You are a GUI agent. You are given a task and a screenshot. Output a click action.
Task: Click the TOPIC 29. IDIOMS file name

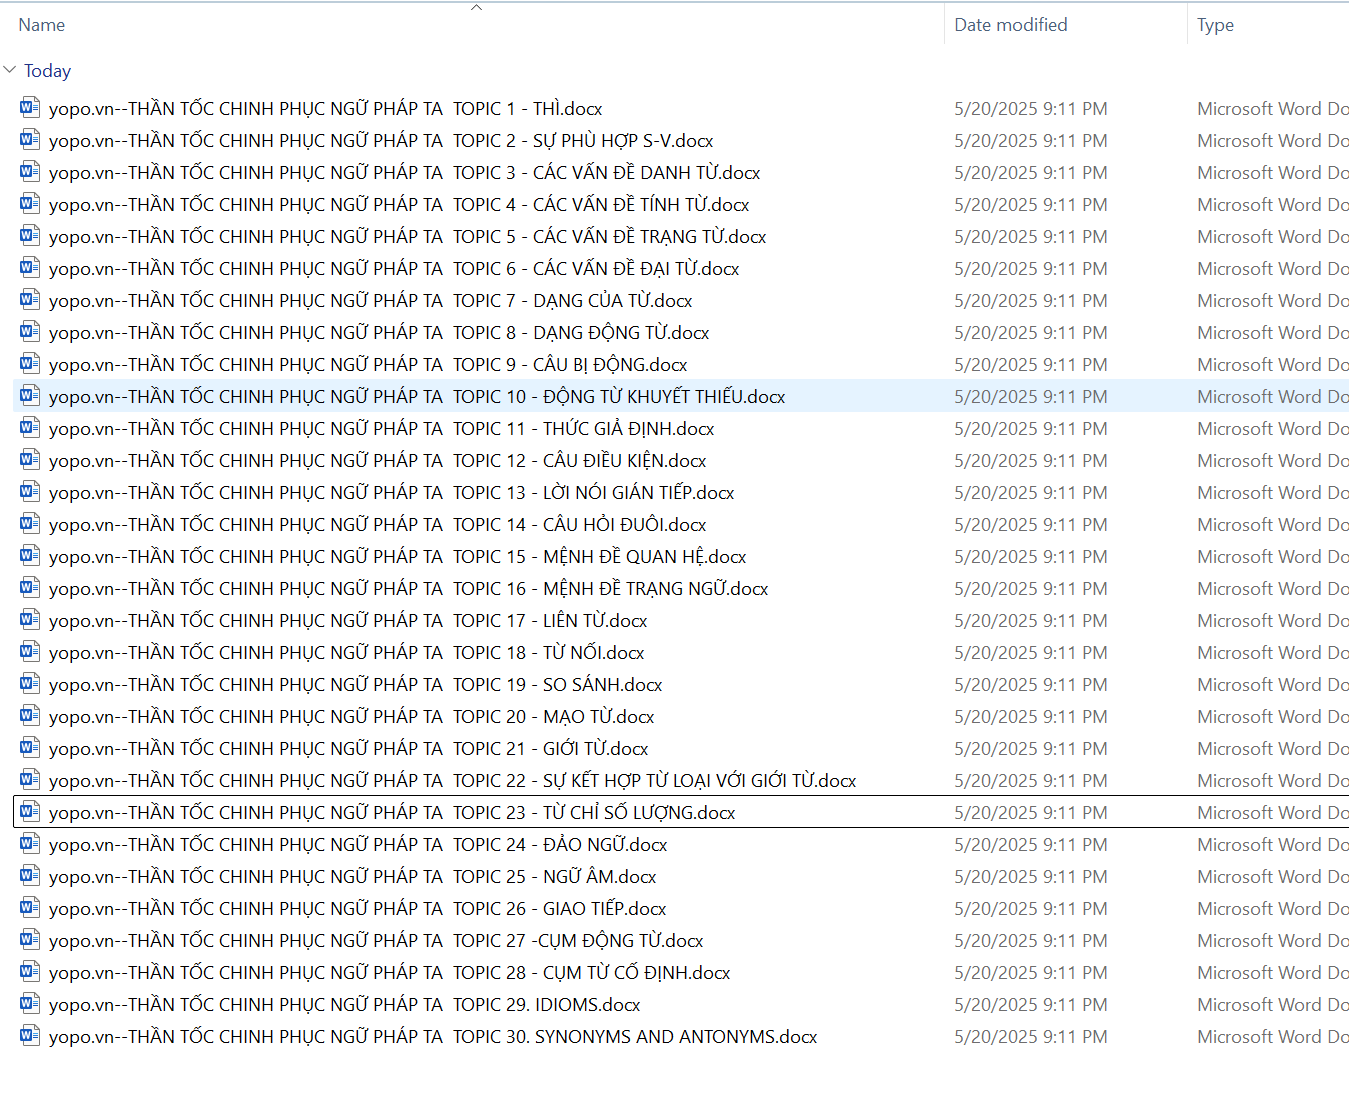pyautogui.click(x=344, y=1005)
